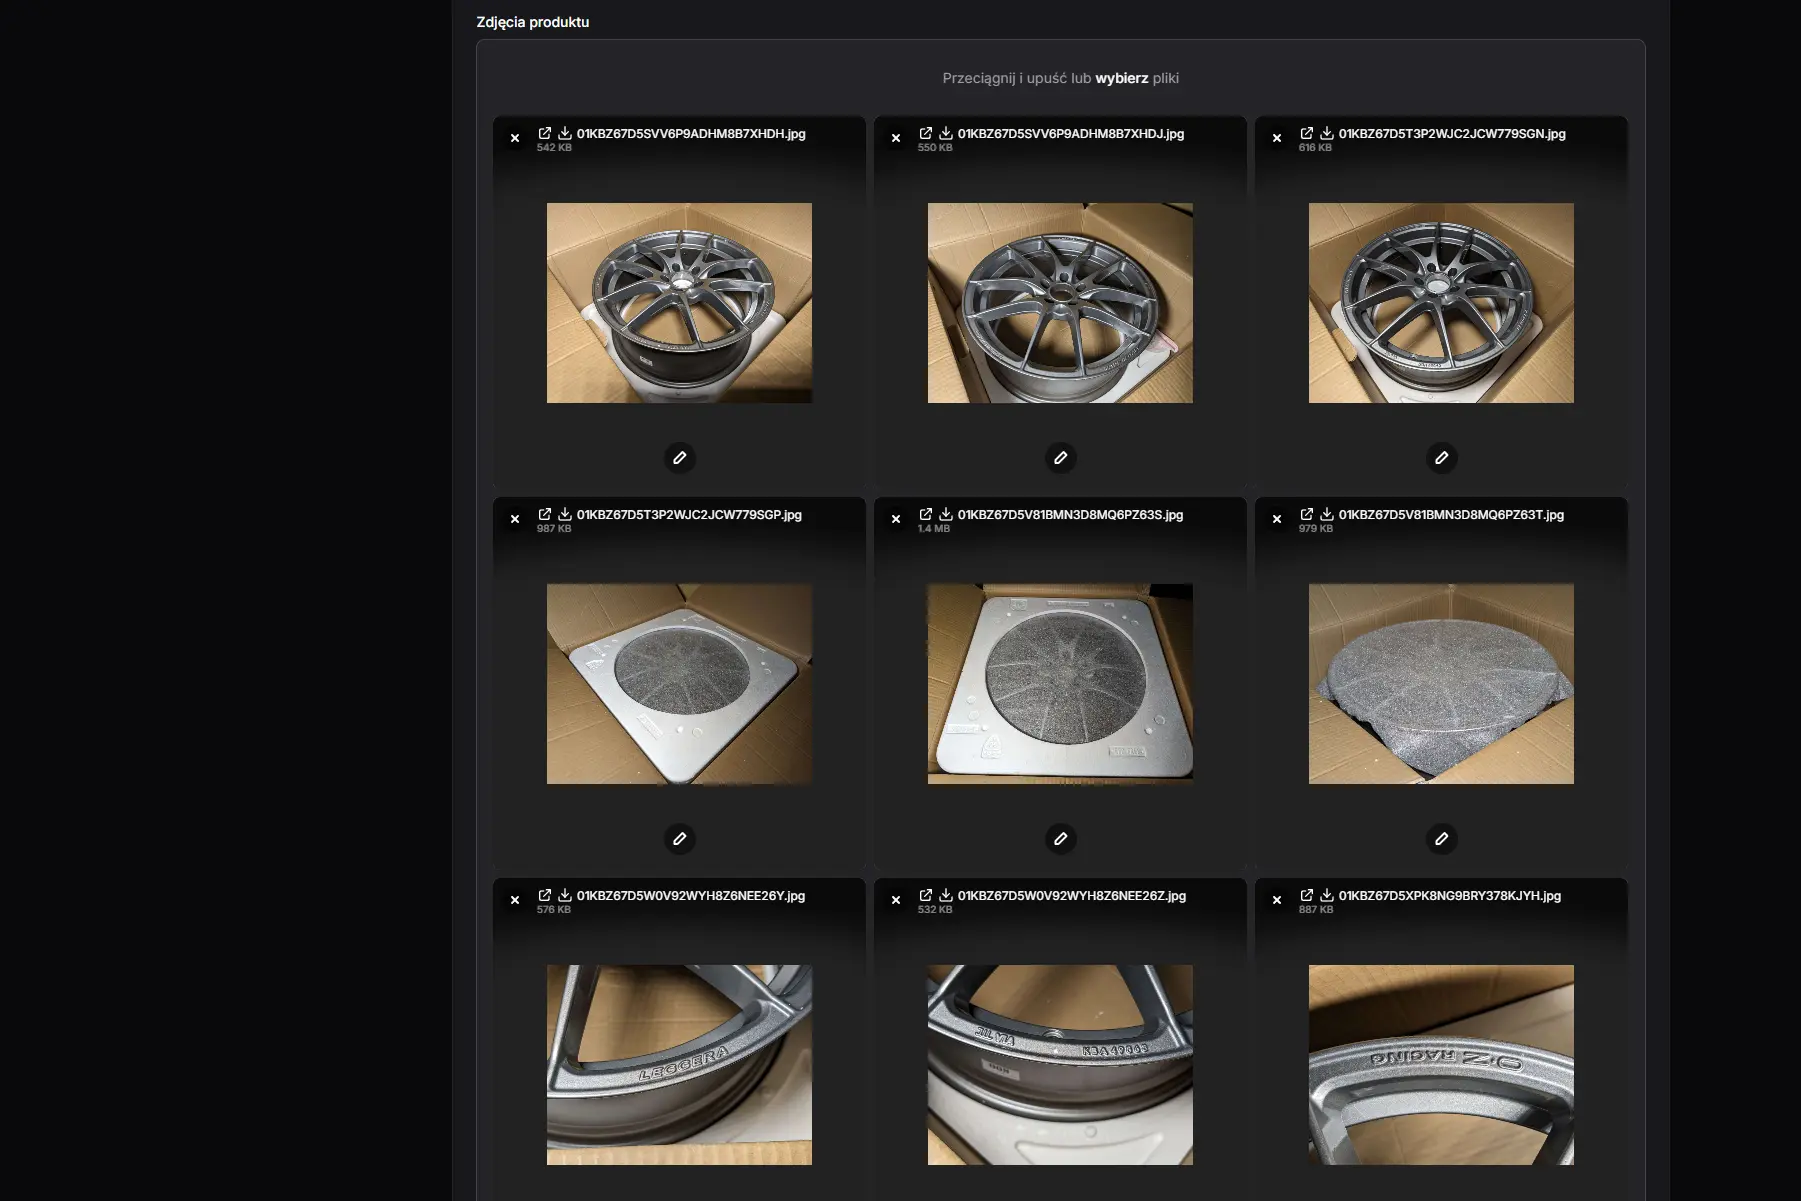Open 01KBZ67D5V81BMN3D8MQ6PZ63S.jpg in a new tab

pos(926,514)
